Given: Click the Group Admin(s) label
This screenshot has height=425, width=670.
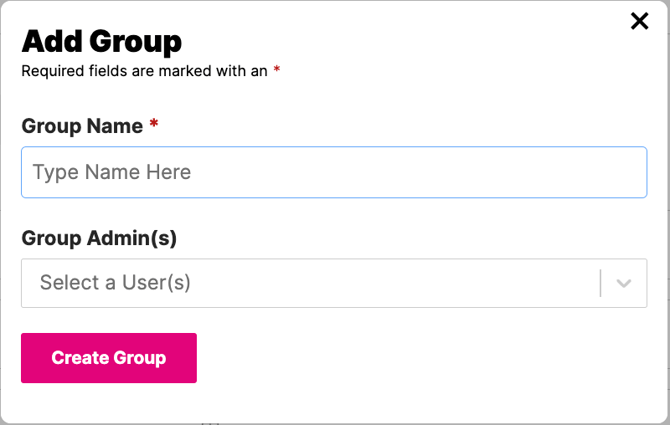Looking at the screenshot, I should coord(99,238).
